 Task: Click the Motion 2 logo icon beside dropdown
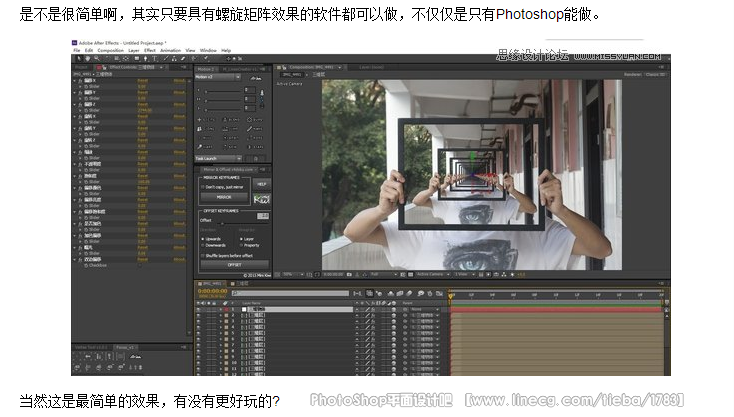256,79
